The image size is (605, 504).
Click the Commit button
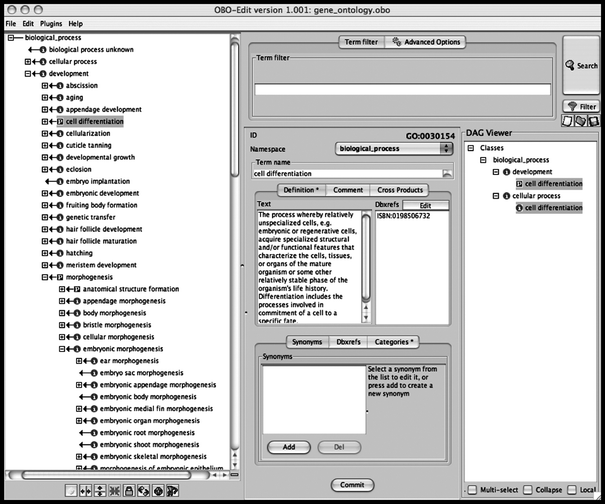click(352, 485)
